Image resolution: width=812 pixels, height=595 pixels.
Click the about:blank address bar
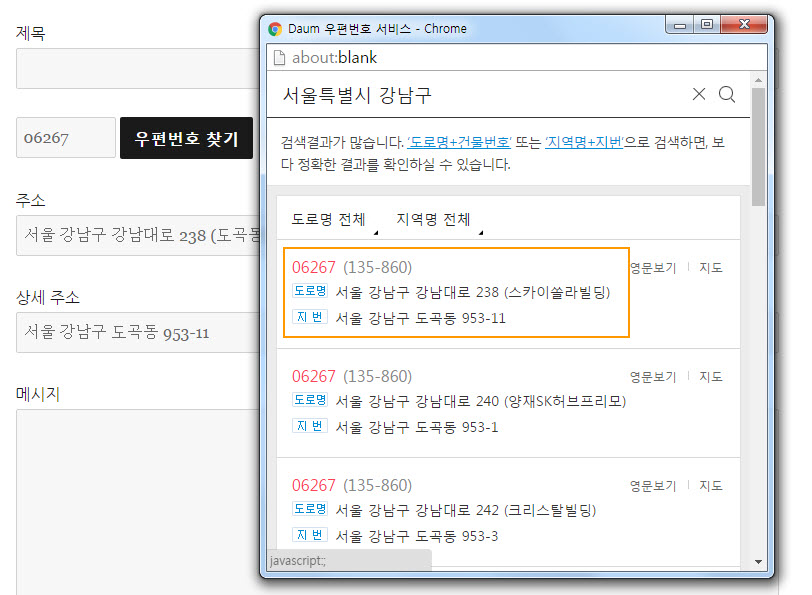pos(517,57)
